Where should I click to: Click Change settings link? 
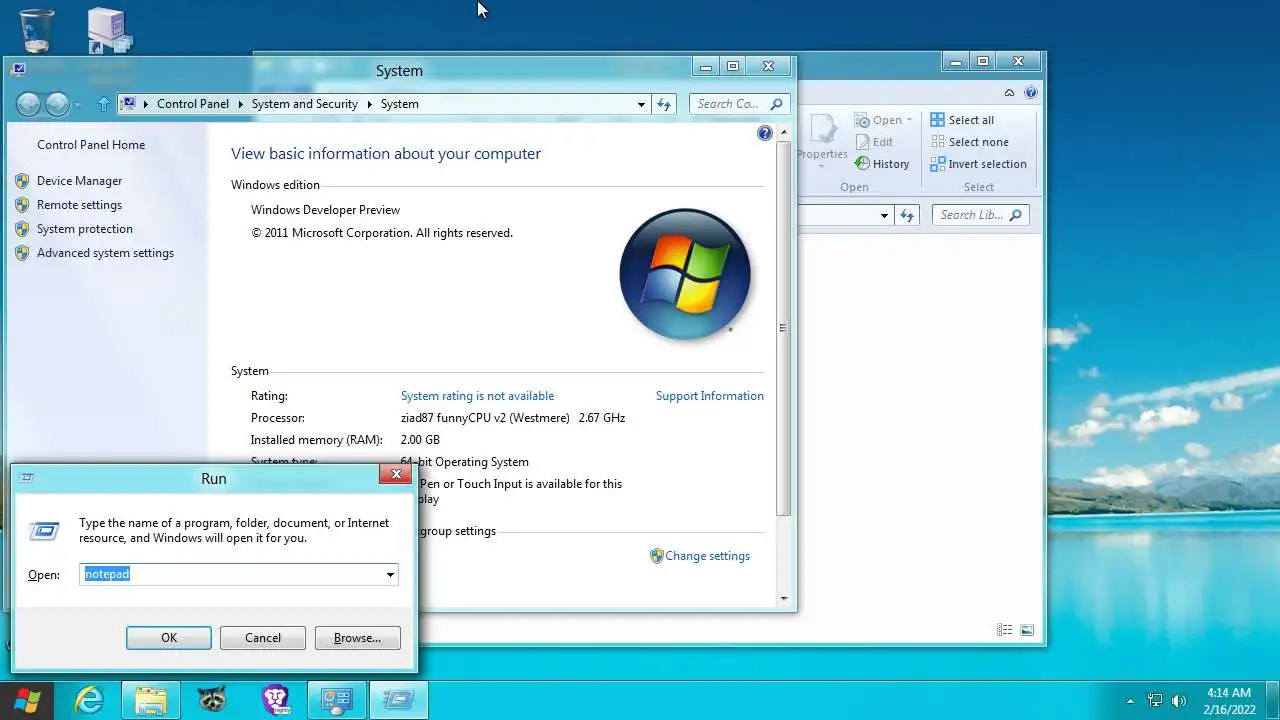coord(708,556)
